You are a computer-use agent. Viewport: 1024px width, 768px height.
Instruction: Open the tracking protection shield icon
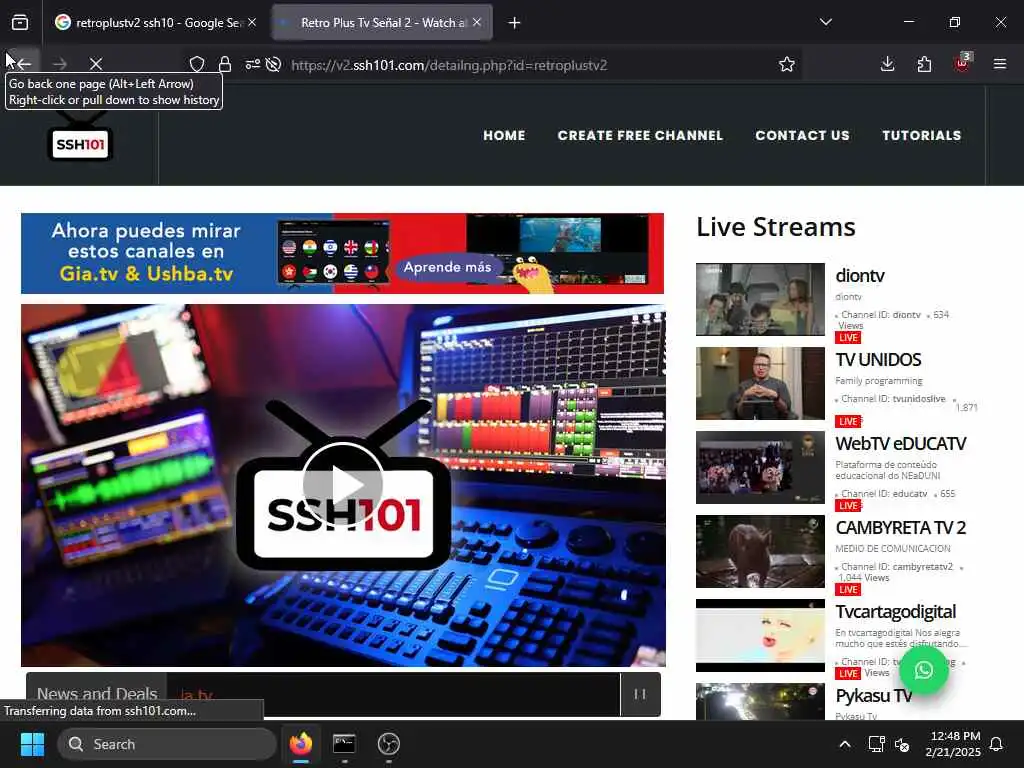point(197,64)
